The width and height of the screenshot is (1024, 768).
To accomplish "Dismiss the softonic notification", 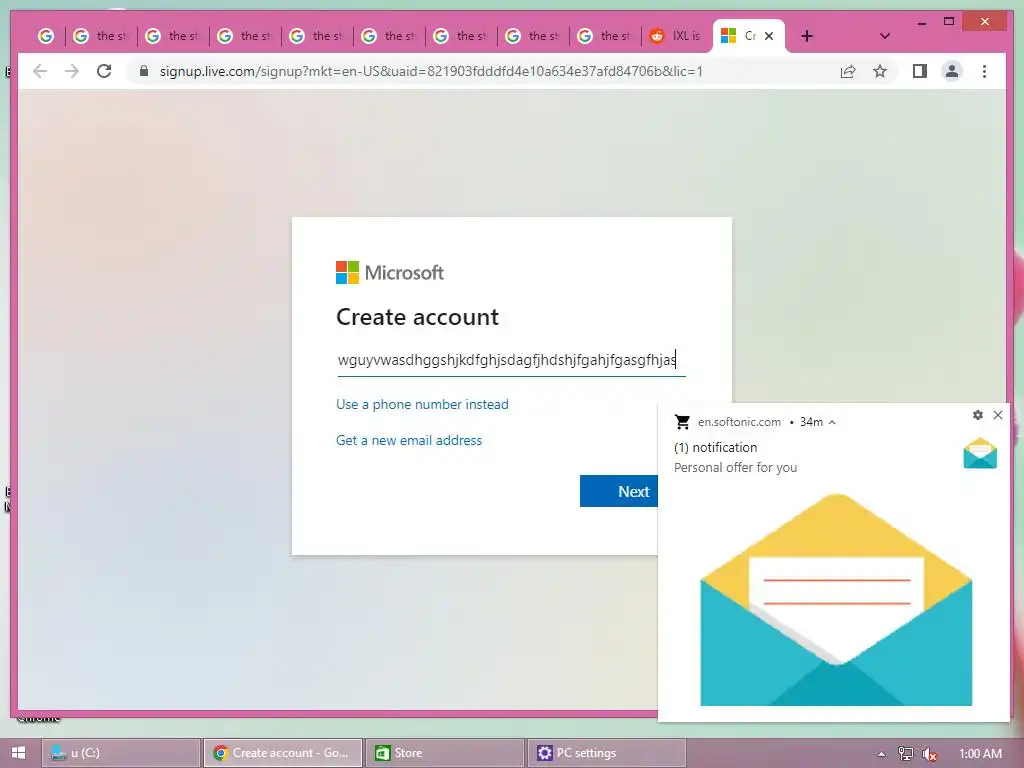I will [x=998, y=415].
